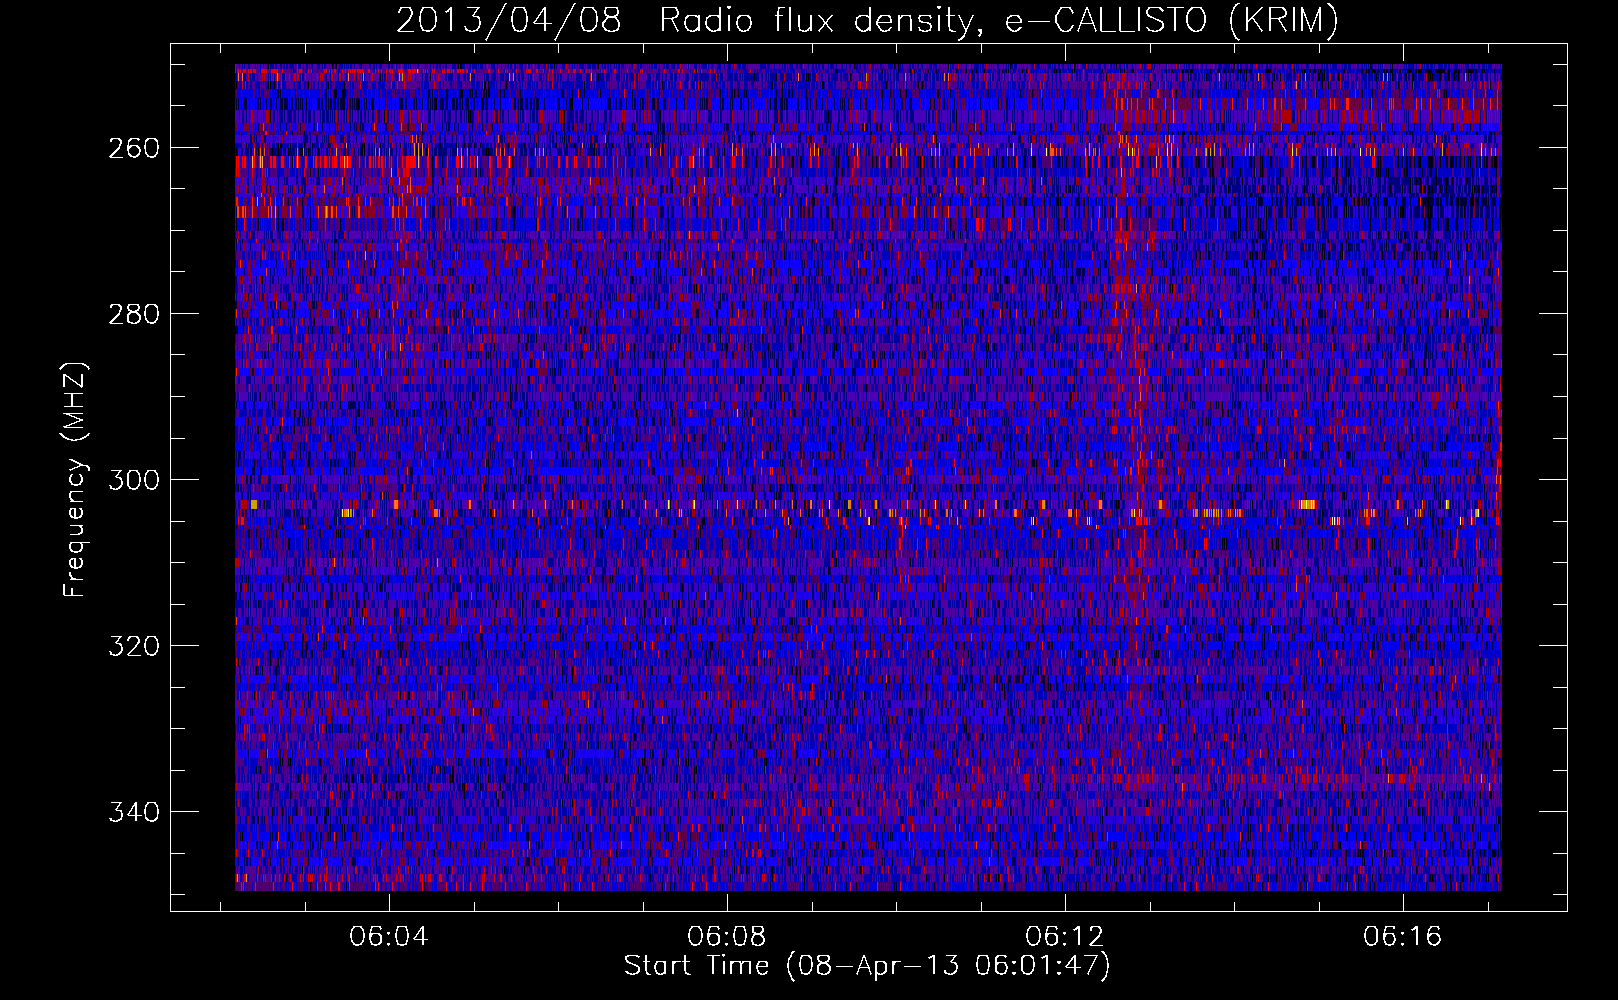
Task: Click the 280 frequency tick label
Action: 133,314
